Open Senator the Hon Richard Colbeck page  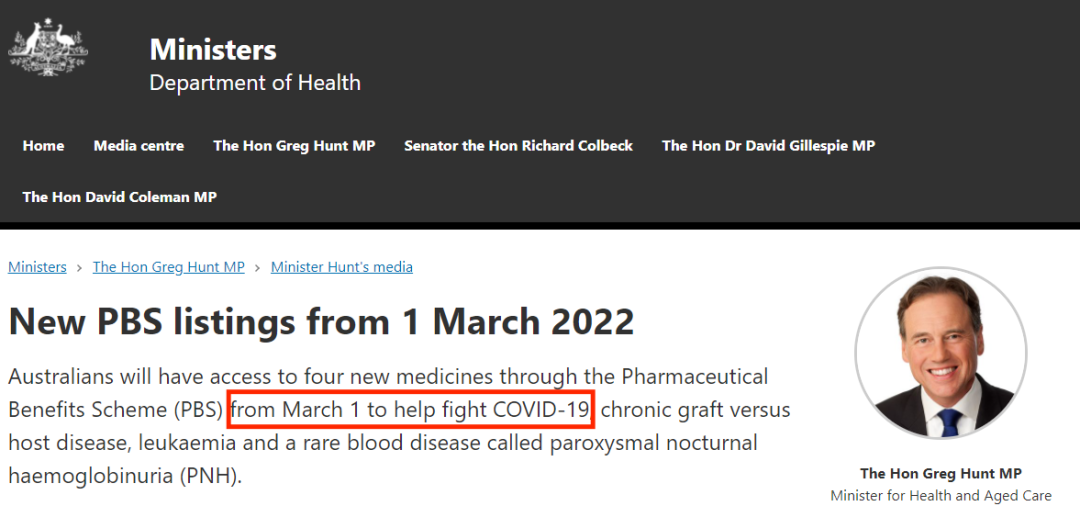click(x=518, y=146)
